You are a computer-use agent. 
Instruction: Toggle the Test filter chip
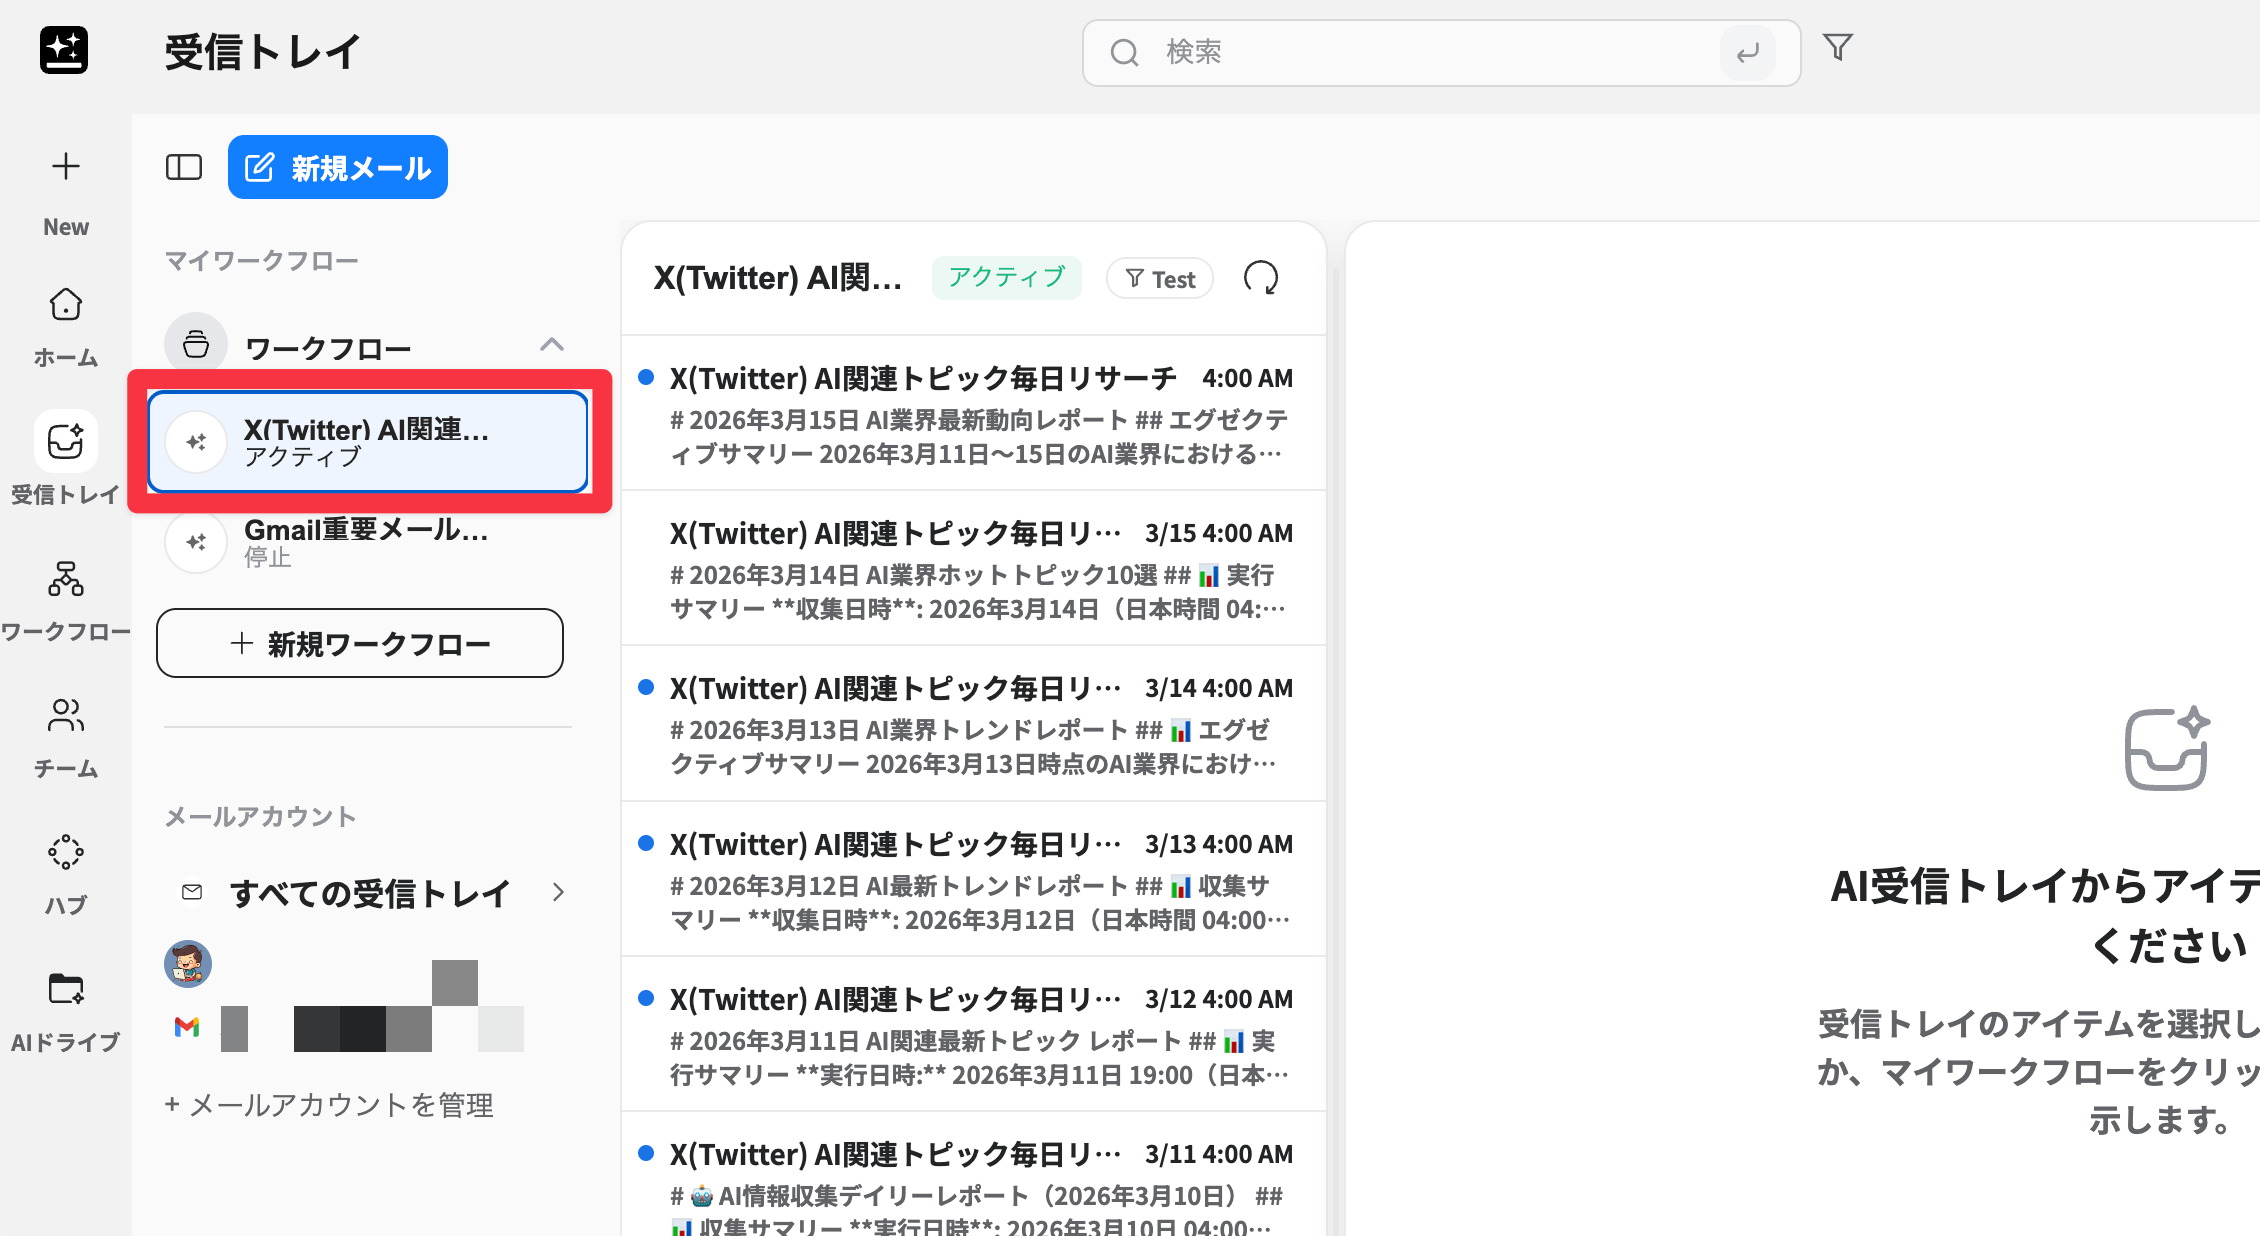coord(1160,279)
